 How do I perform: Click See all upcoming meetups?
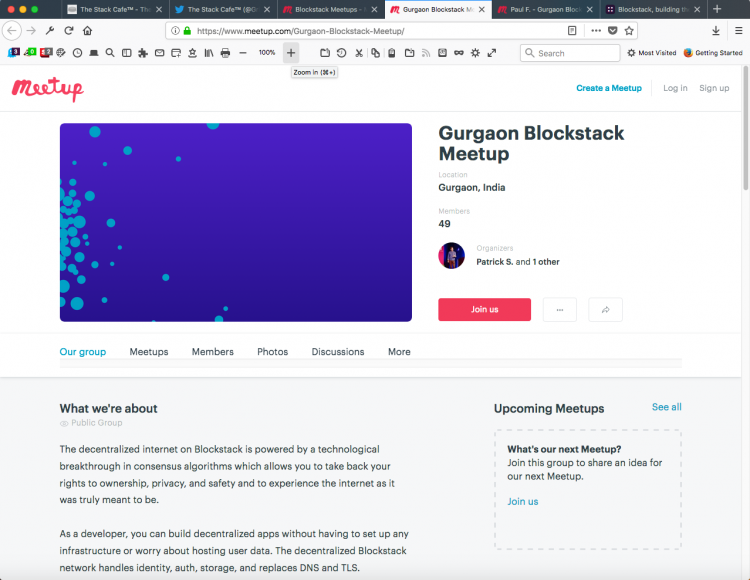point(667,407)
